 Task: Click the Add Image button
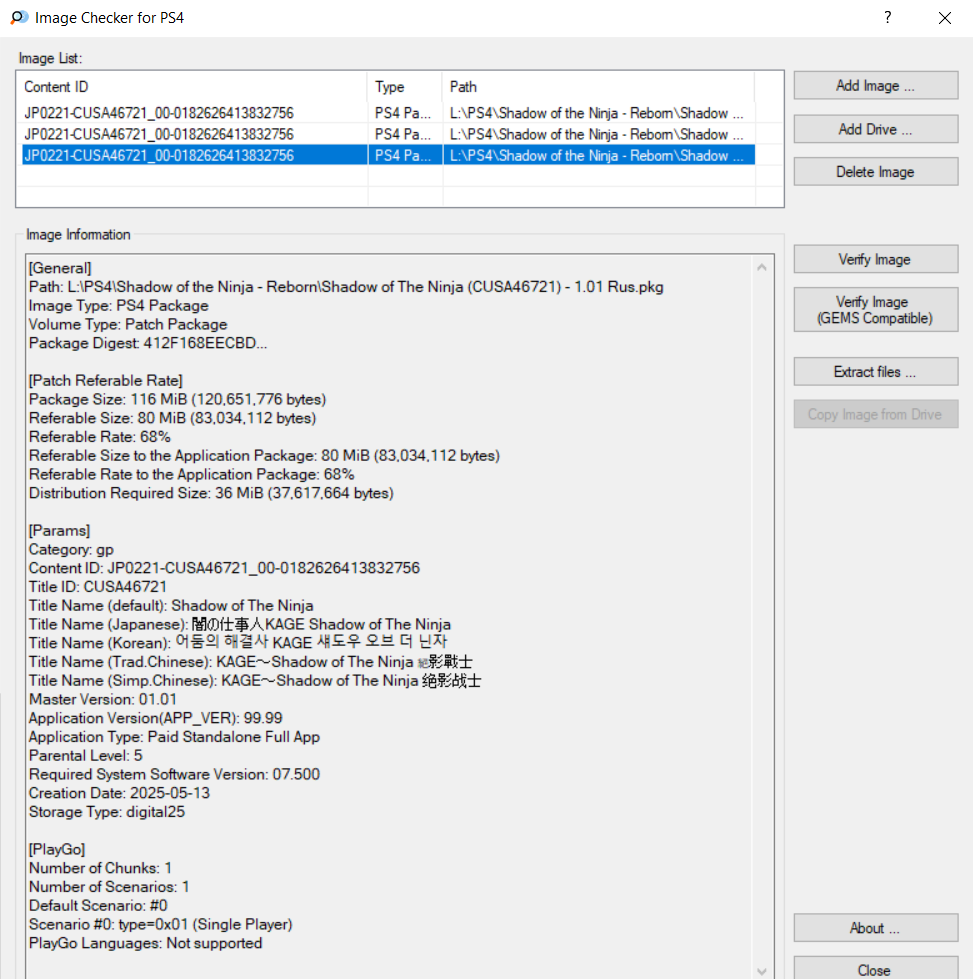coord(876,86)
